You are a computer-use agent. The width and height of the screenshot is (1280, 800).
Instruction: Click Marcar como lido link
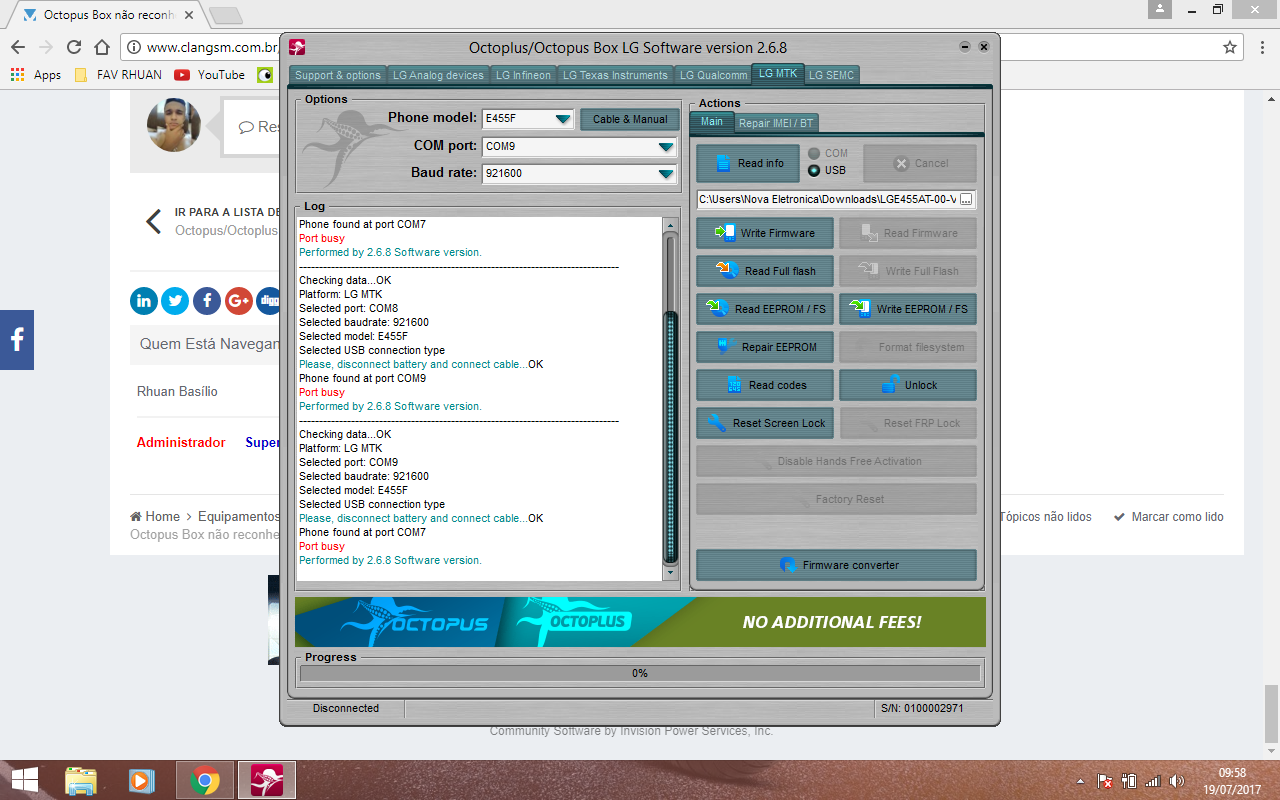click(1169, 517)
